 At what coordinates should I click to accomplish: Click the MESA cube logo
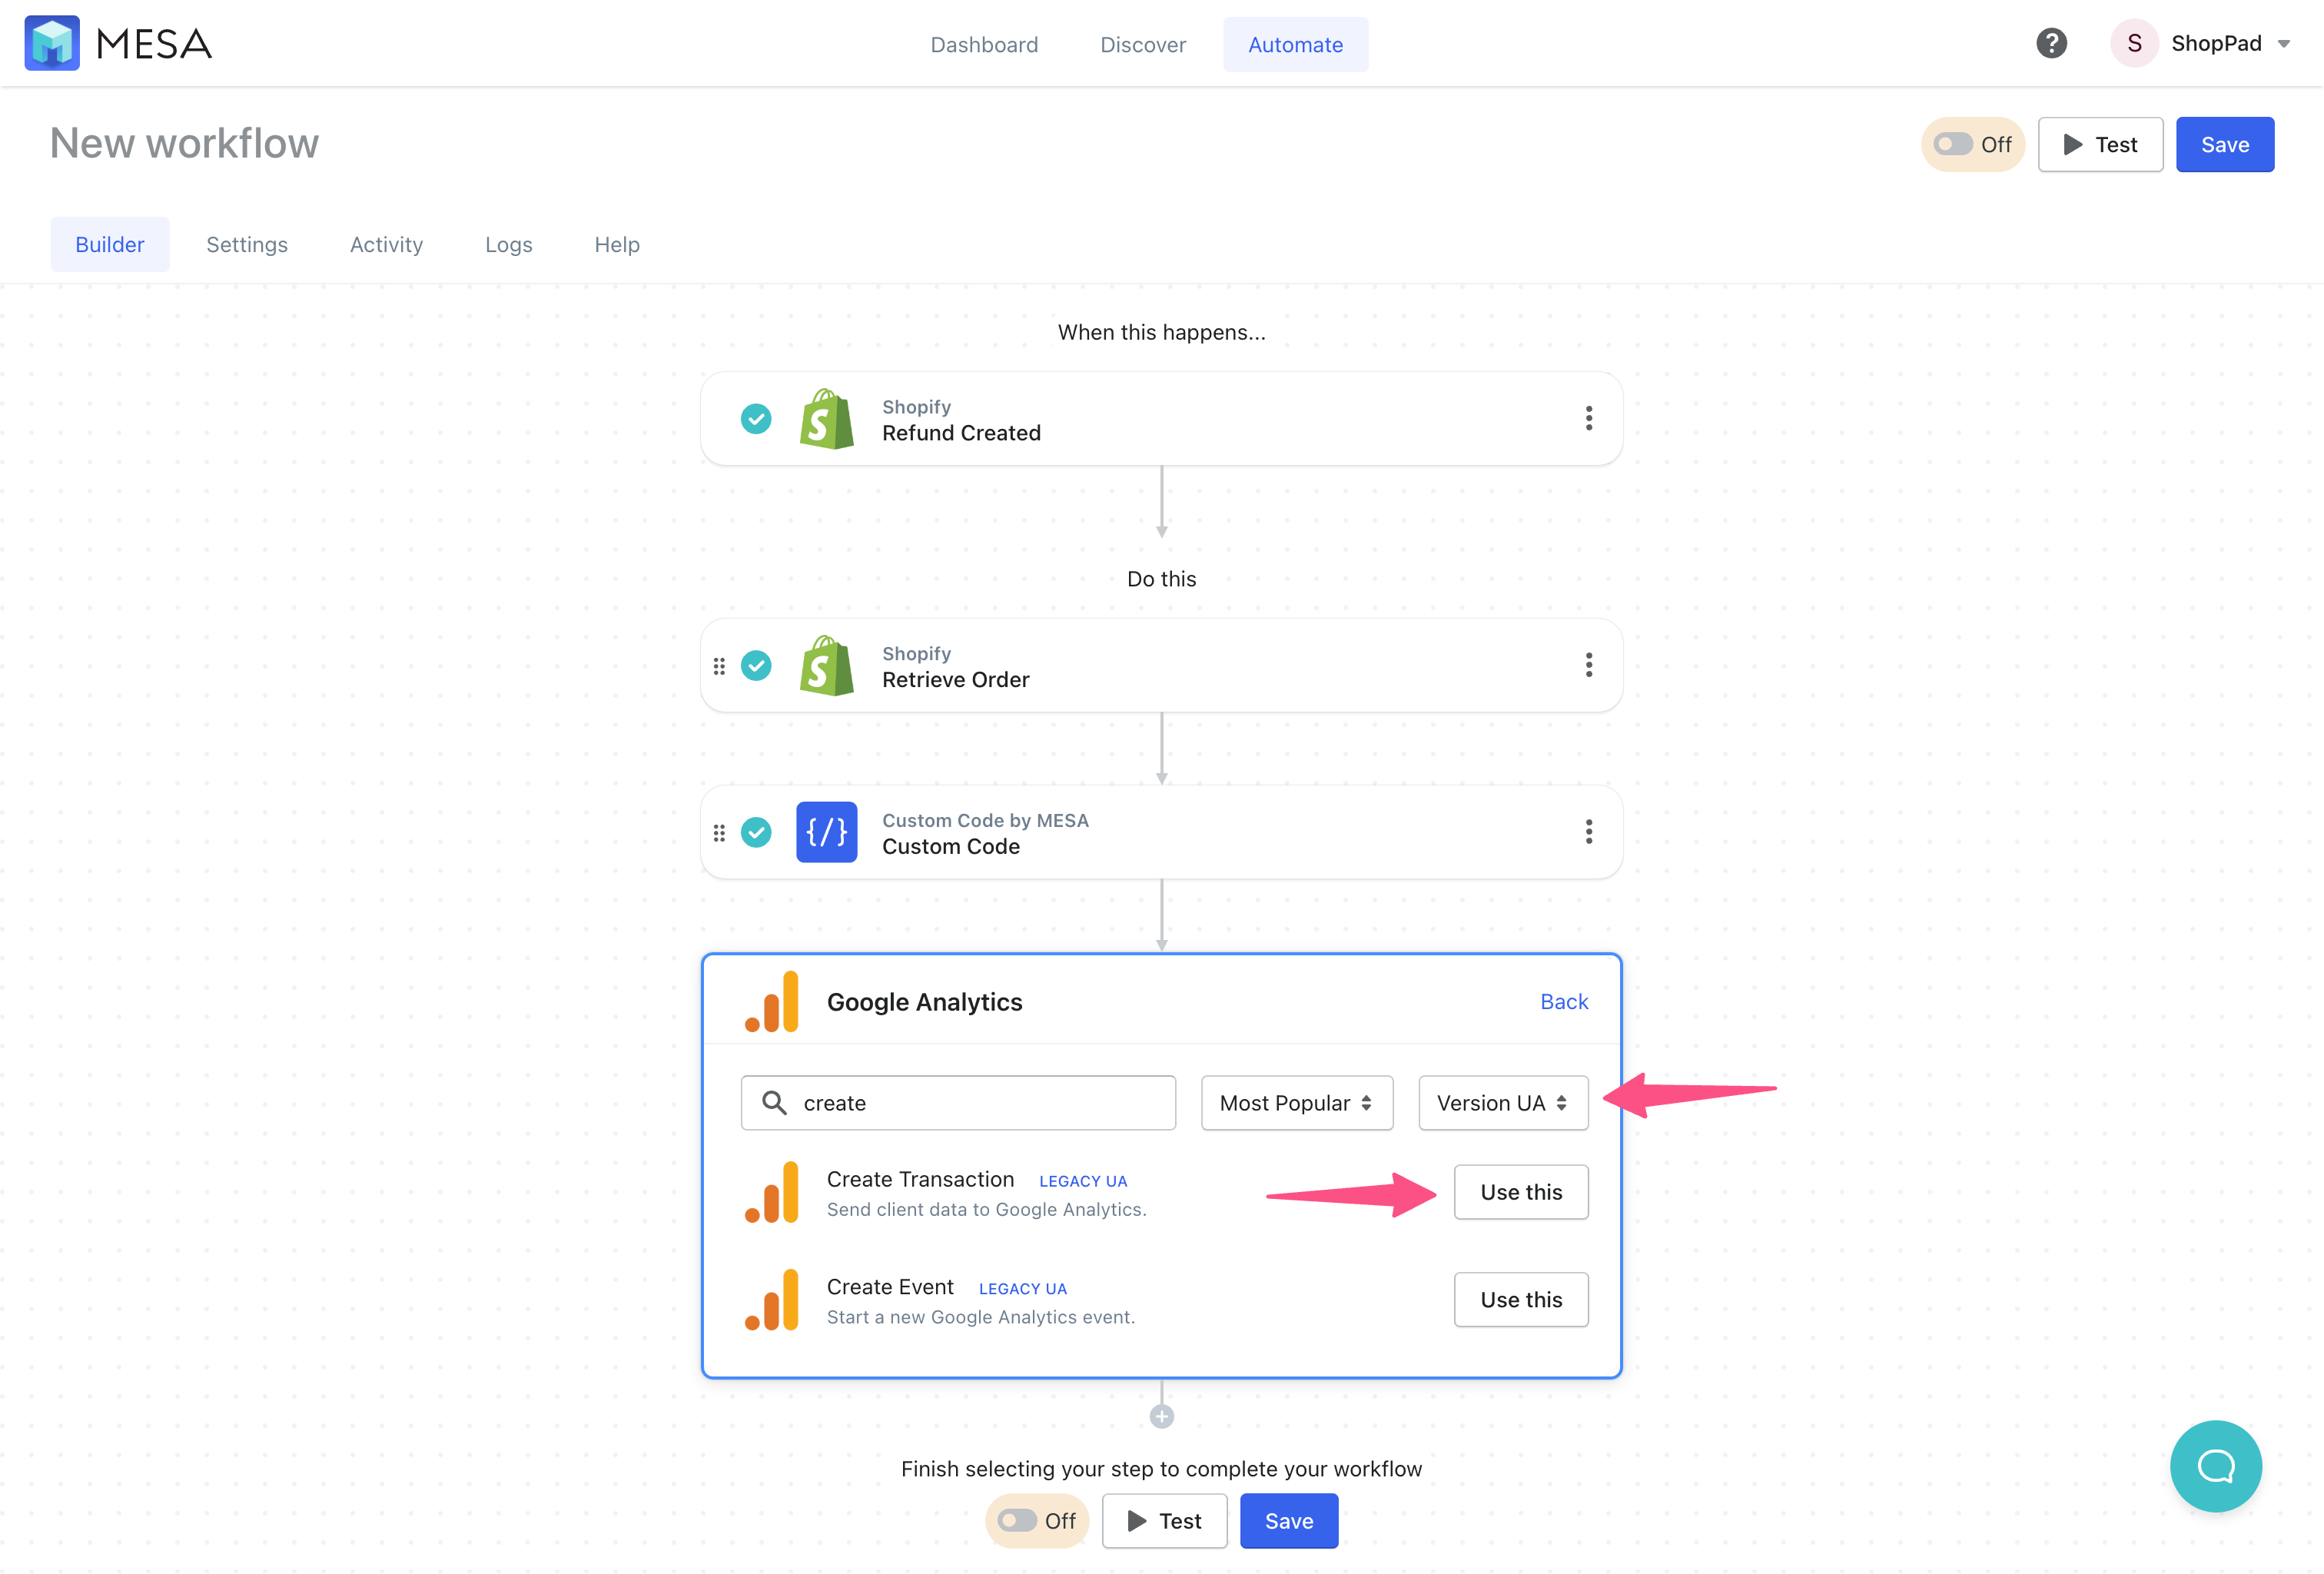pos(52,43)
